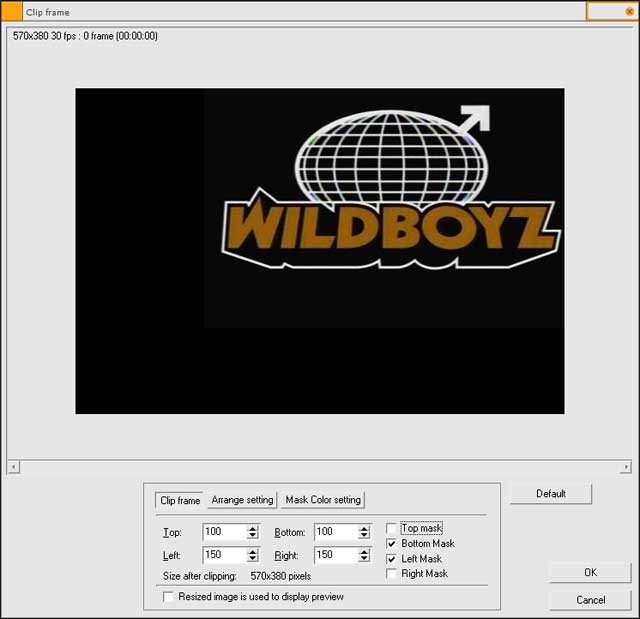Decrease the Left clipping value with down arrow

coord(253,559)
